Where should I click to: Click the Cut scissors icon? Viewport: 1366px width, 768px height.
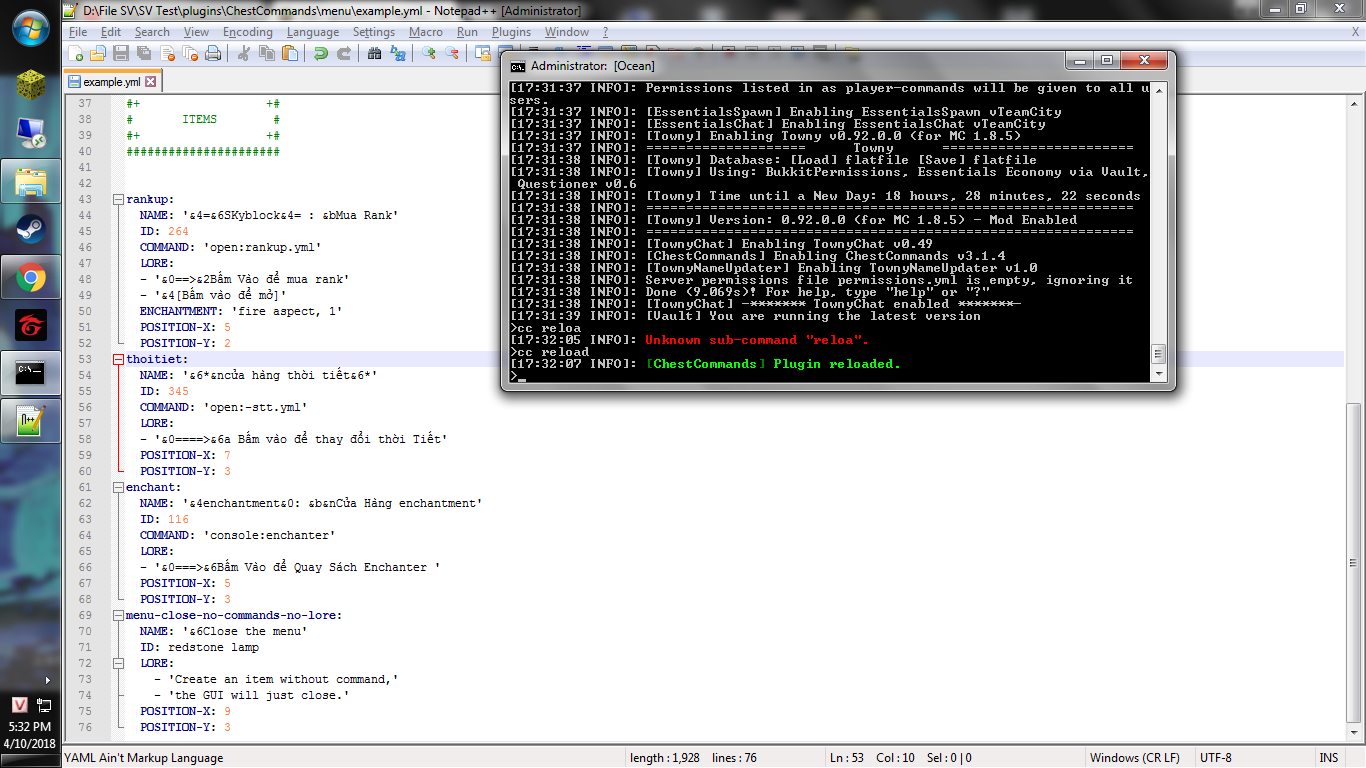pyautogui.click(x=243, y=54)
